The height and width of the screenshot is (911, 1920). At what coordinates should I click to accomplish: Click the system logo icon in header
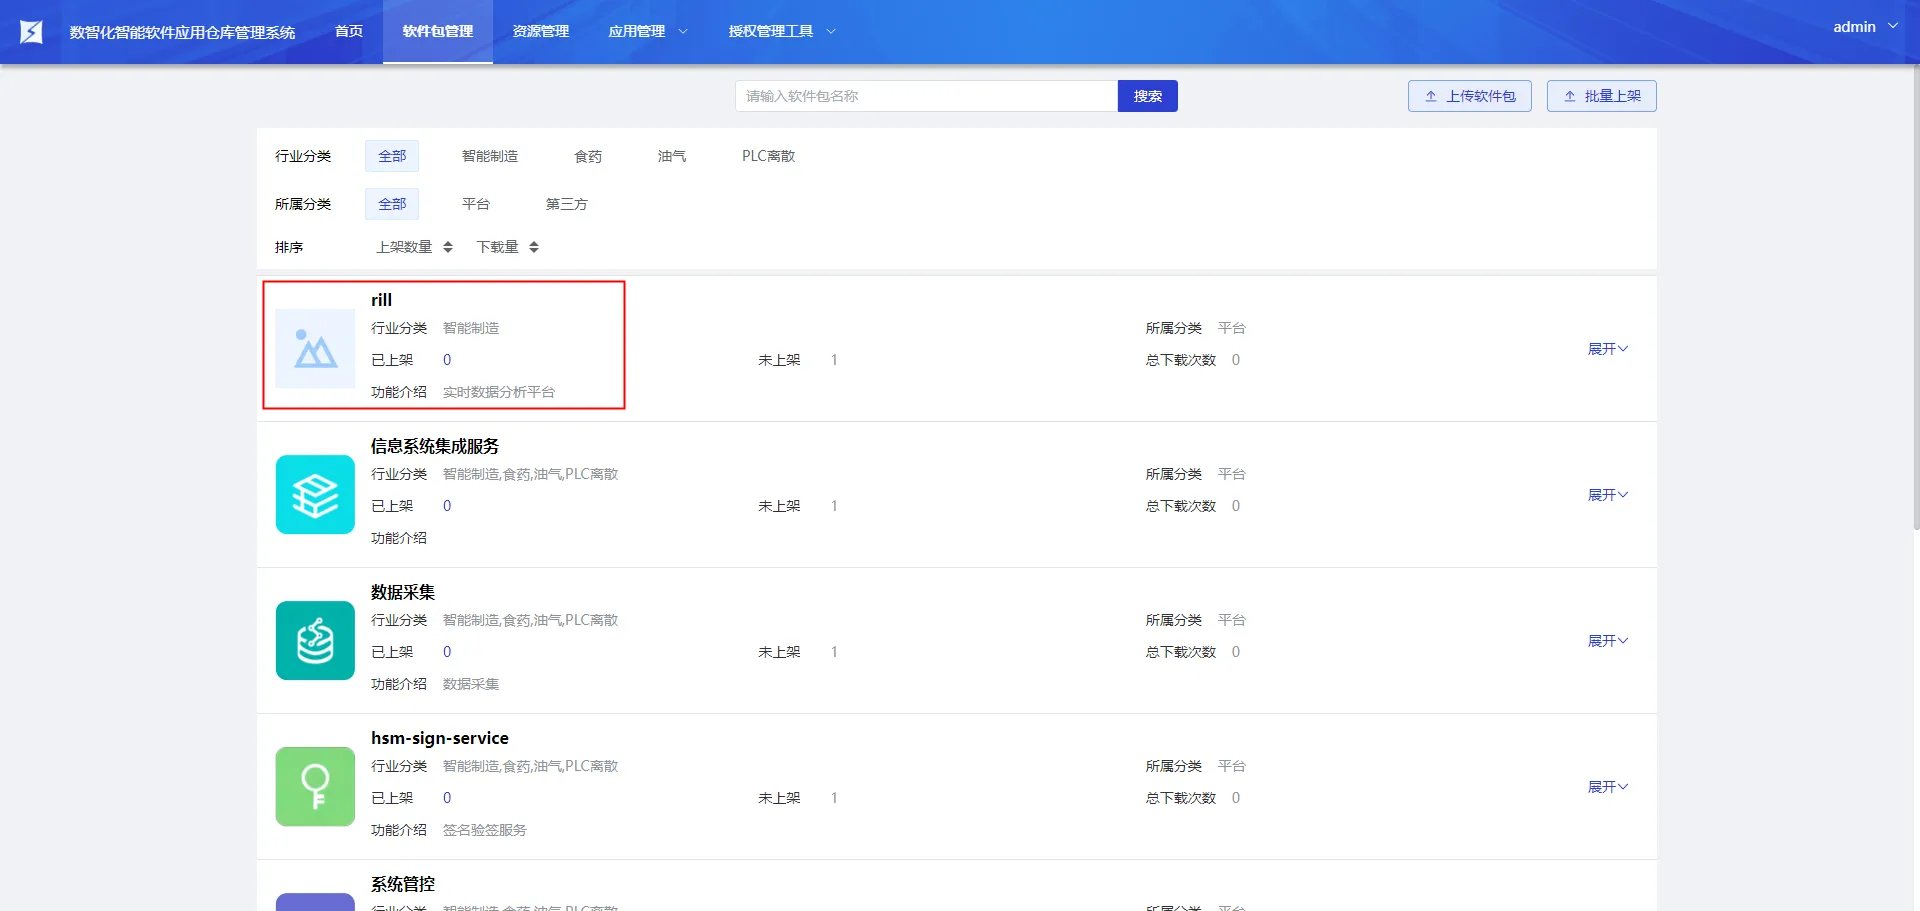pyautogui.click(x=31, y=32)
